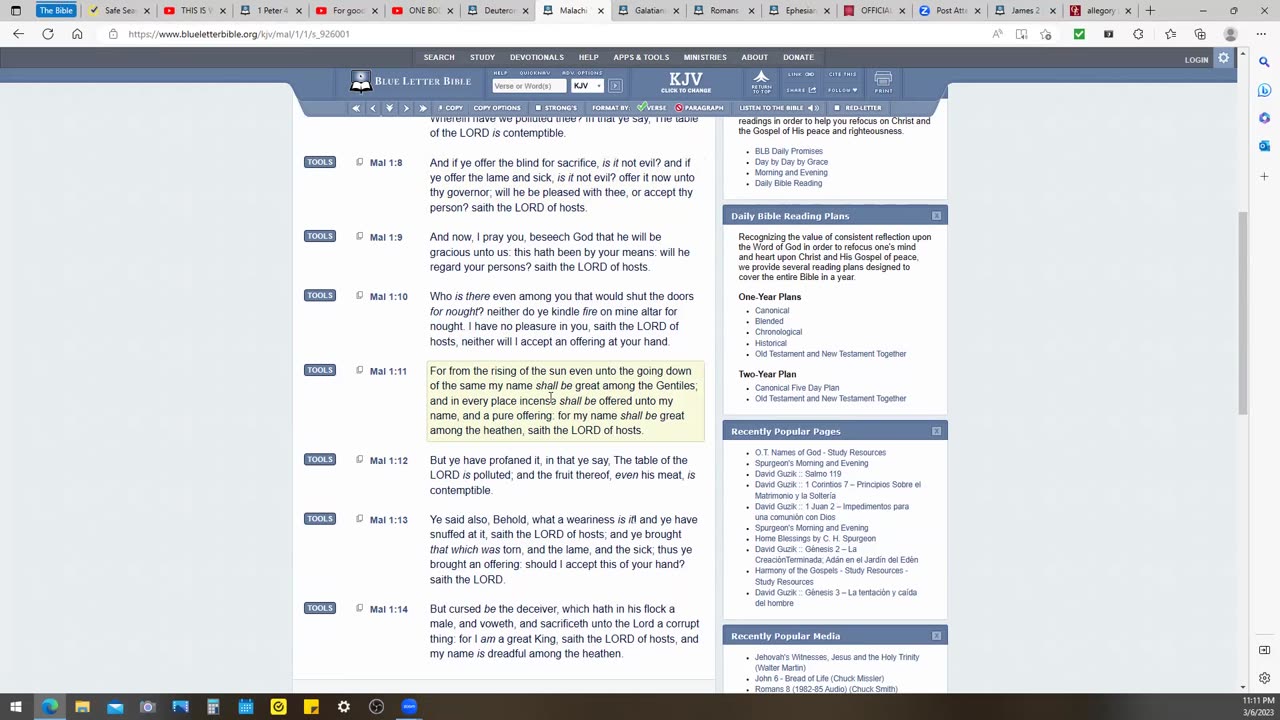The height and width of the screenshot is (720, 1280).
Task: Focus the Verse or Word(s) input
Action: point(528,86)
